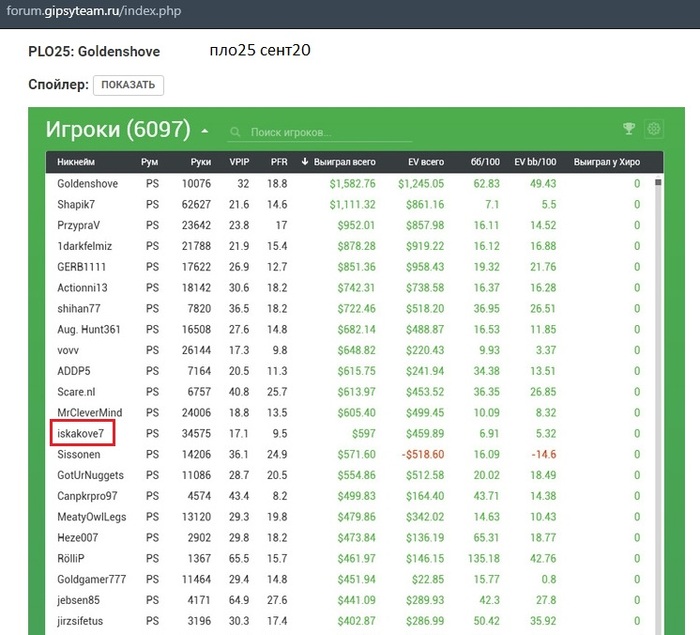Click the PLO25: Goldenshove heading

(x=94, y=51)
